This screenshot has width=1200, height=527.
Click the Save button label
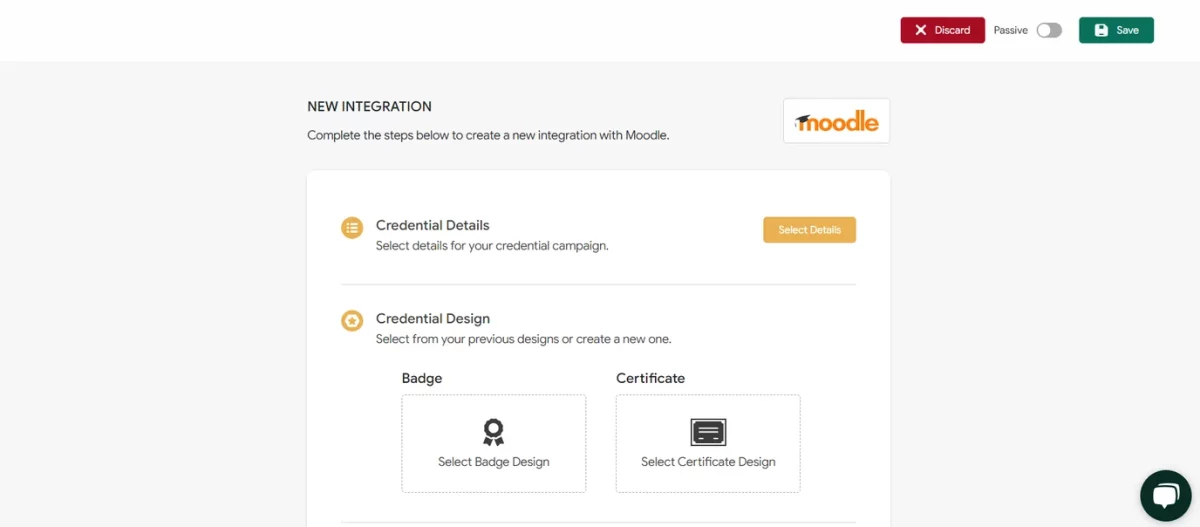tap(1127, 30)
